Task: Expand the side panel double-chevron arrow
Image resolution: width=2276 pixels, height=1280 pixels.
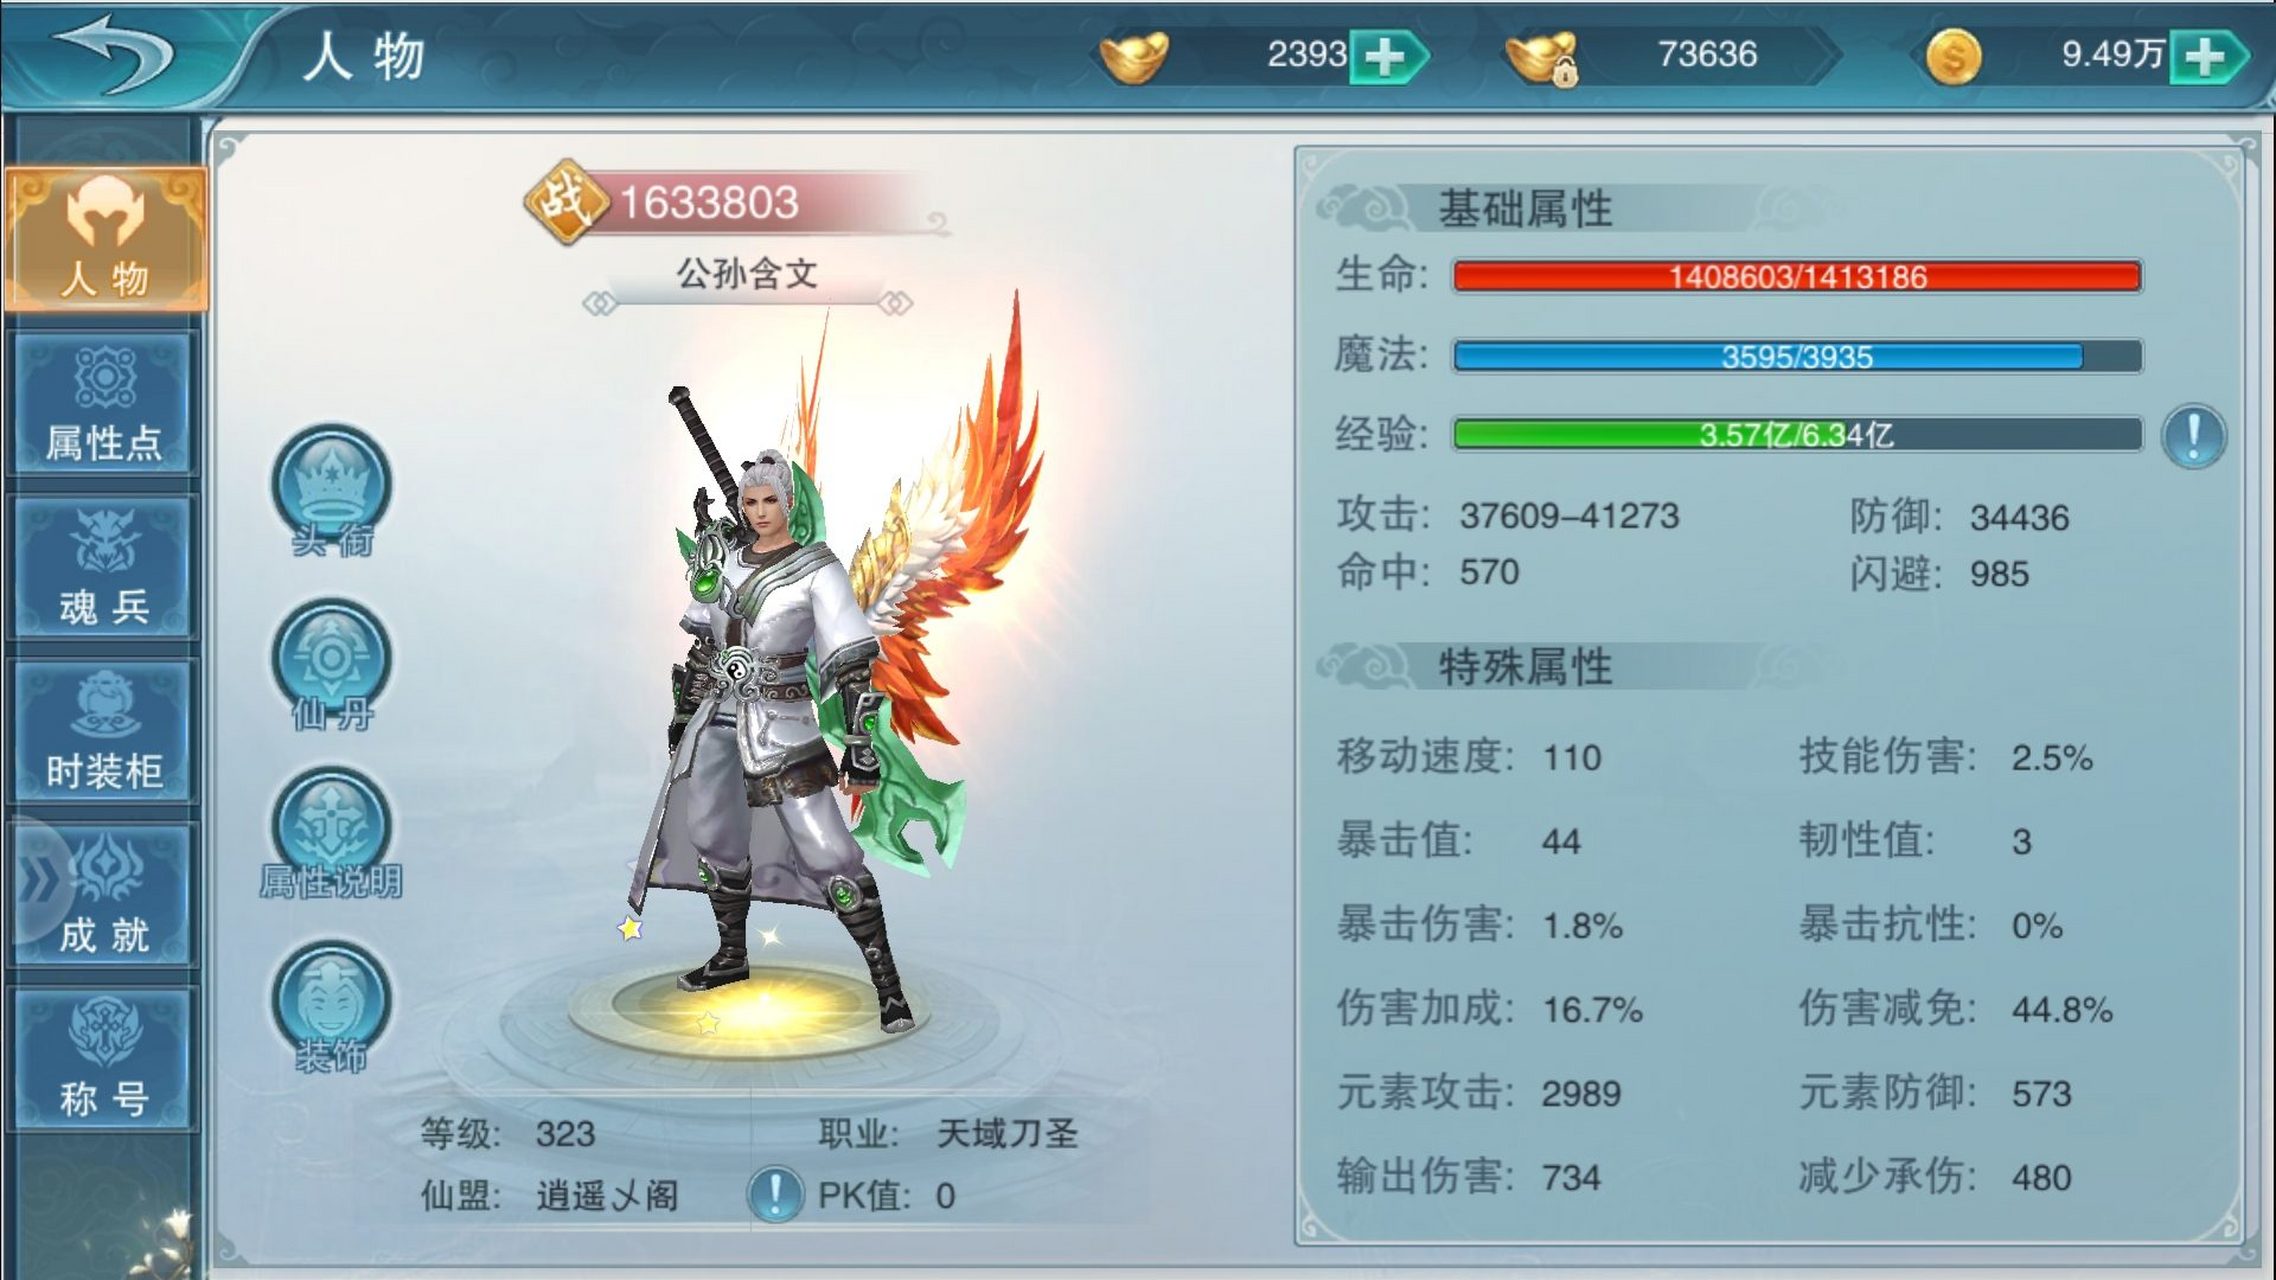Action: (x=38, y=881)
